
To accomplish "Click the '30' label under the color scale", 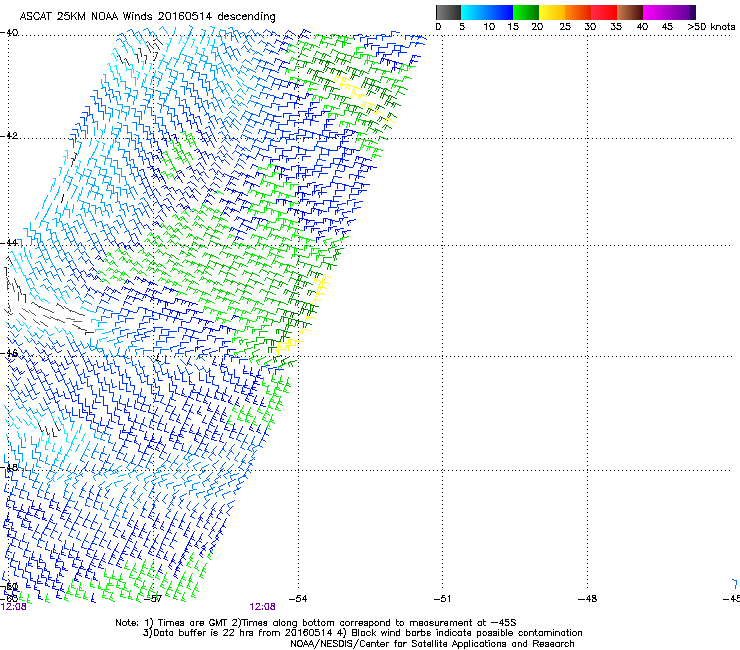I will point(590,26).
